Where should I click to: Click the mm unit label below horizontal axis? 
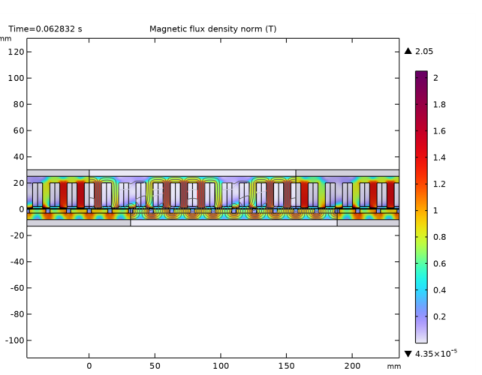click(x=394, y=366)
